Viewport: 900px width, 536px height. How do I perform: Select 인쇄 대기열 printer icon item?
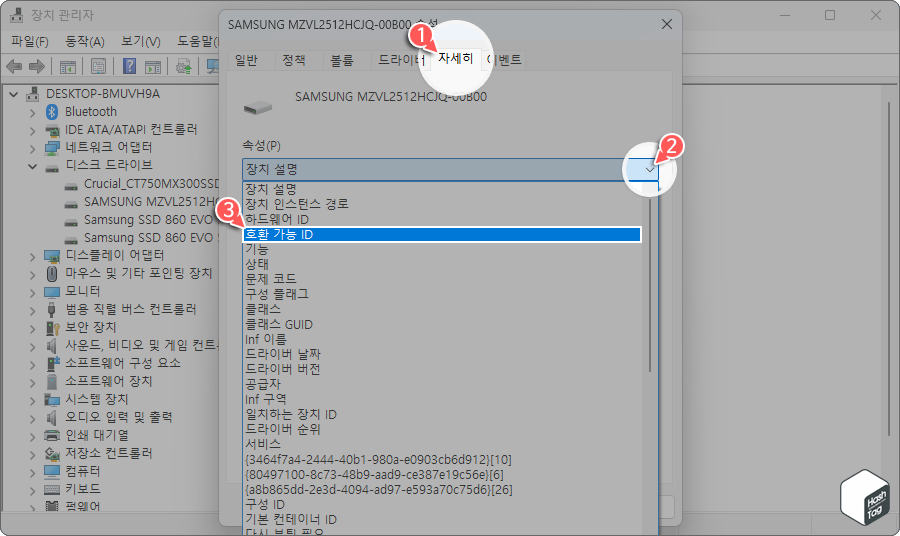point(52,436)
